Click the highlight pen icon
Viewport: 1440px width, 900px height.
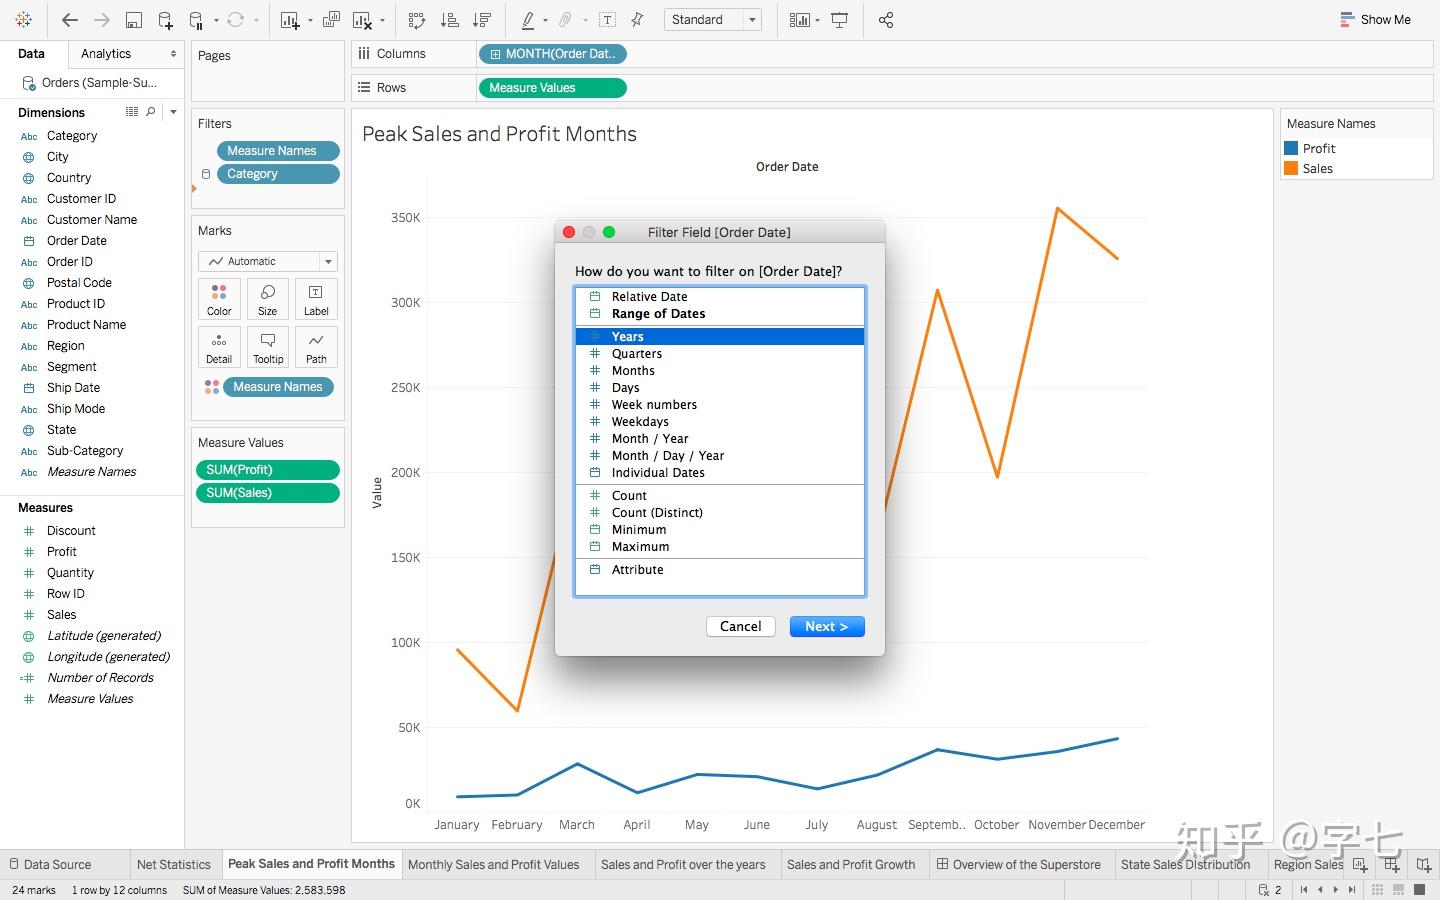[x=528, y=20]
